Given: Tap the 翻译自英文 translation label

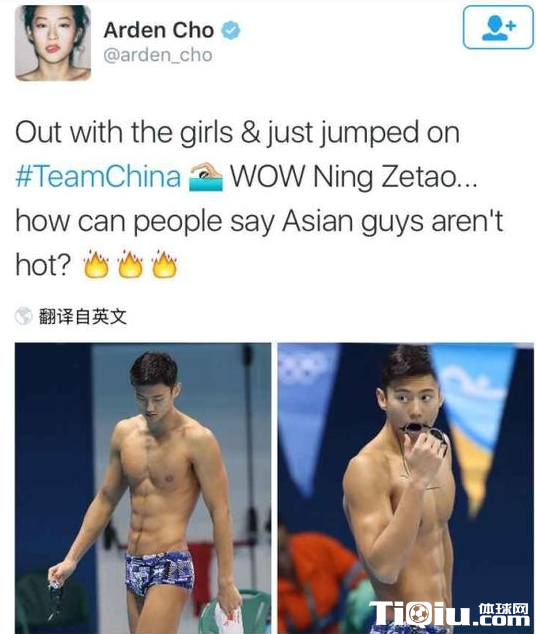Looking at the screenshot, I should [83, 317].
